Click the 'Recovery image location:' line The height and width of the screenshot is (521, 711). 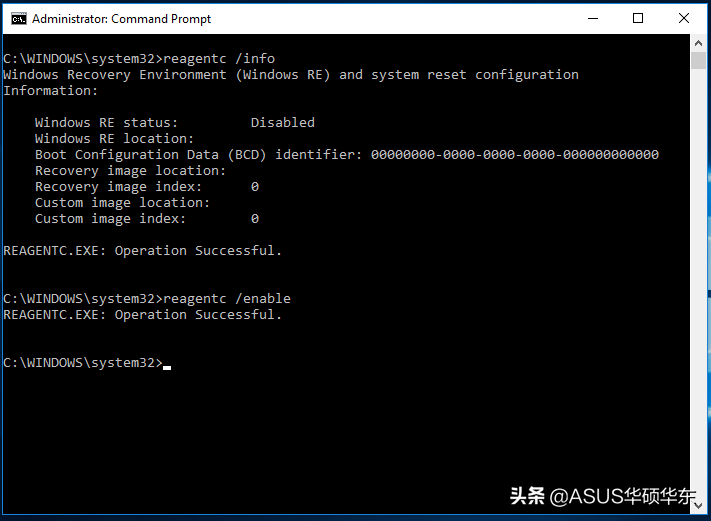coord(130,170)
